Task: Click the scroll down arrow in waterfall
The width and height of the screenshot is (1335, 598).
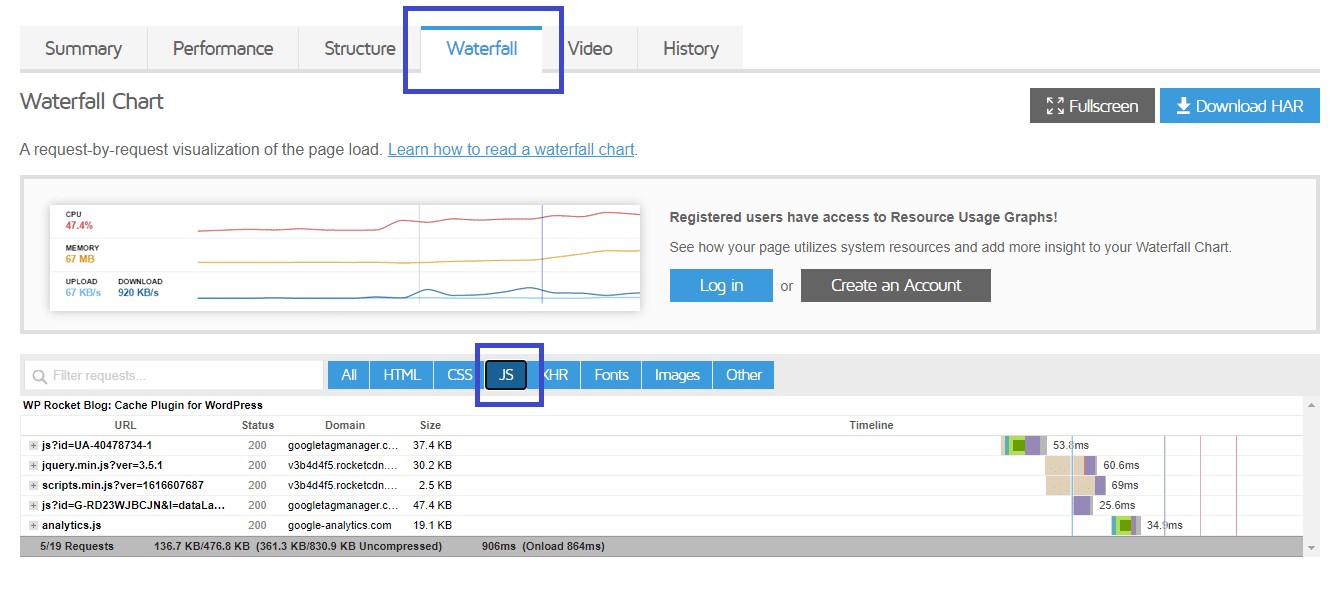Action: 1311,548
